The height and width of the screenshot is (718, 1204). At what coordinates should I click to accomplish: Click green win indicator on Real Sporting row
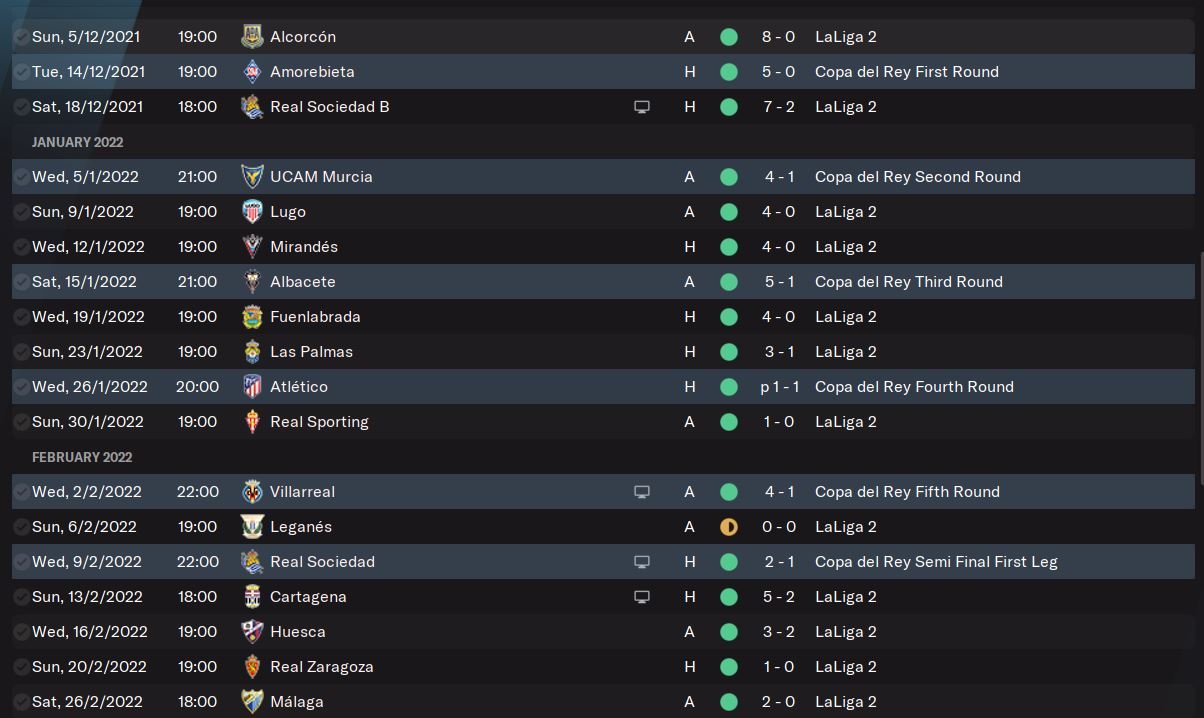(x=728, y=422)
